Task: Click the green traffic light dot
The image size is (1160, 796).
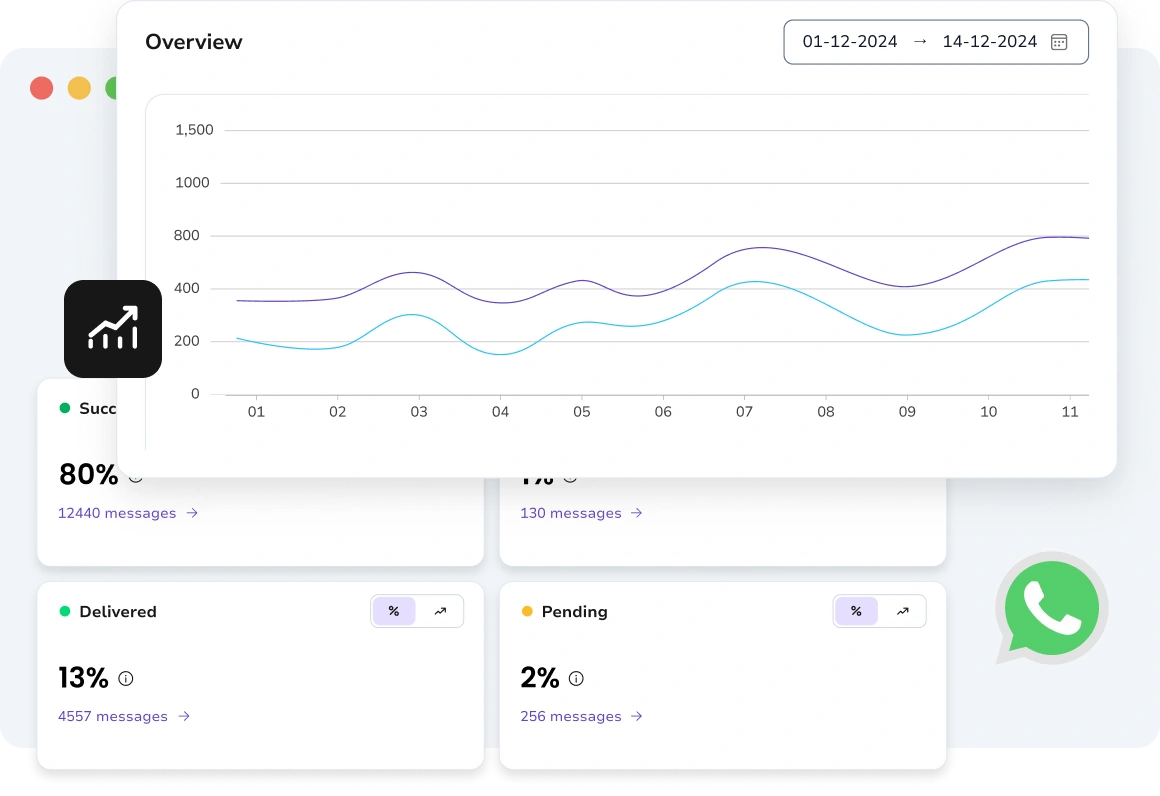Action: click(x=116, y=88)
